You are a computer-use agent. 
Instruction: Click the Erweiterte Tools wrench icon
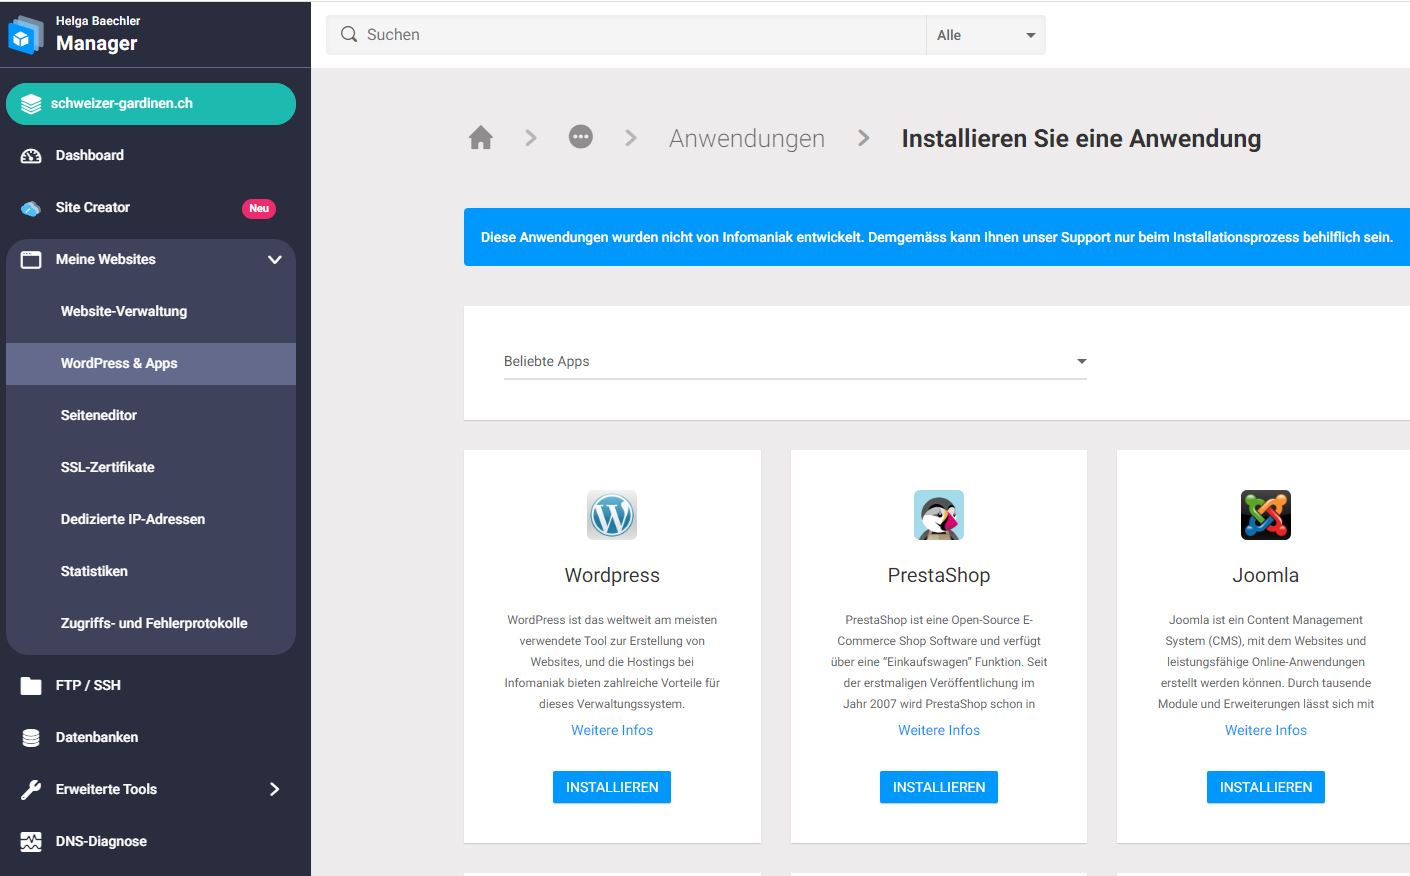point(31,790)
